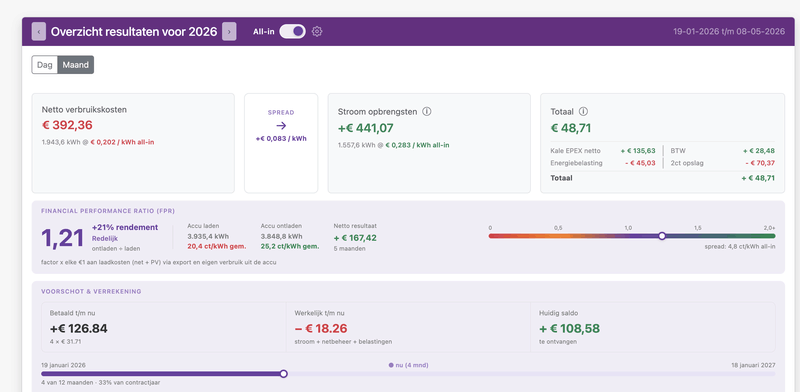Go to next year with right chevron
The height and width of the screenshot is (392, 800).
[x=229, y=32]
